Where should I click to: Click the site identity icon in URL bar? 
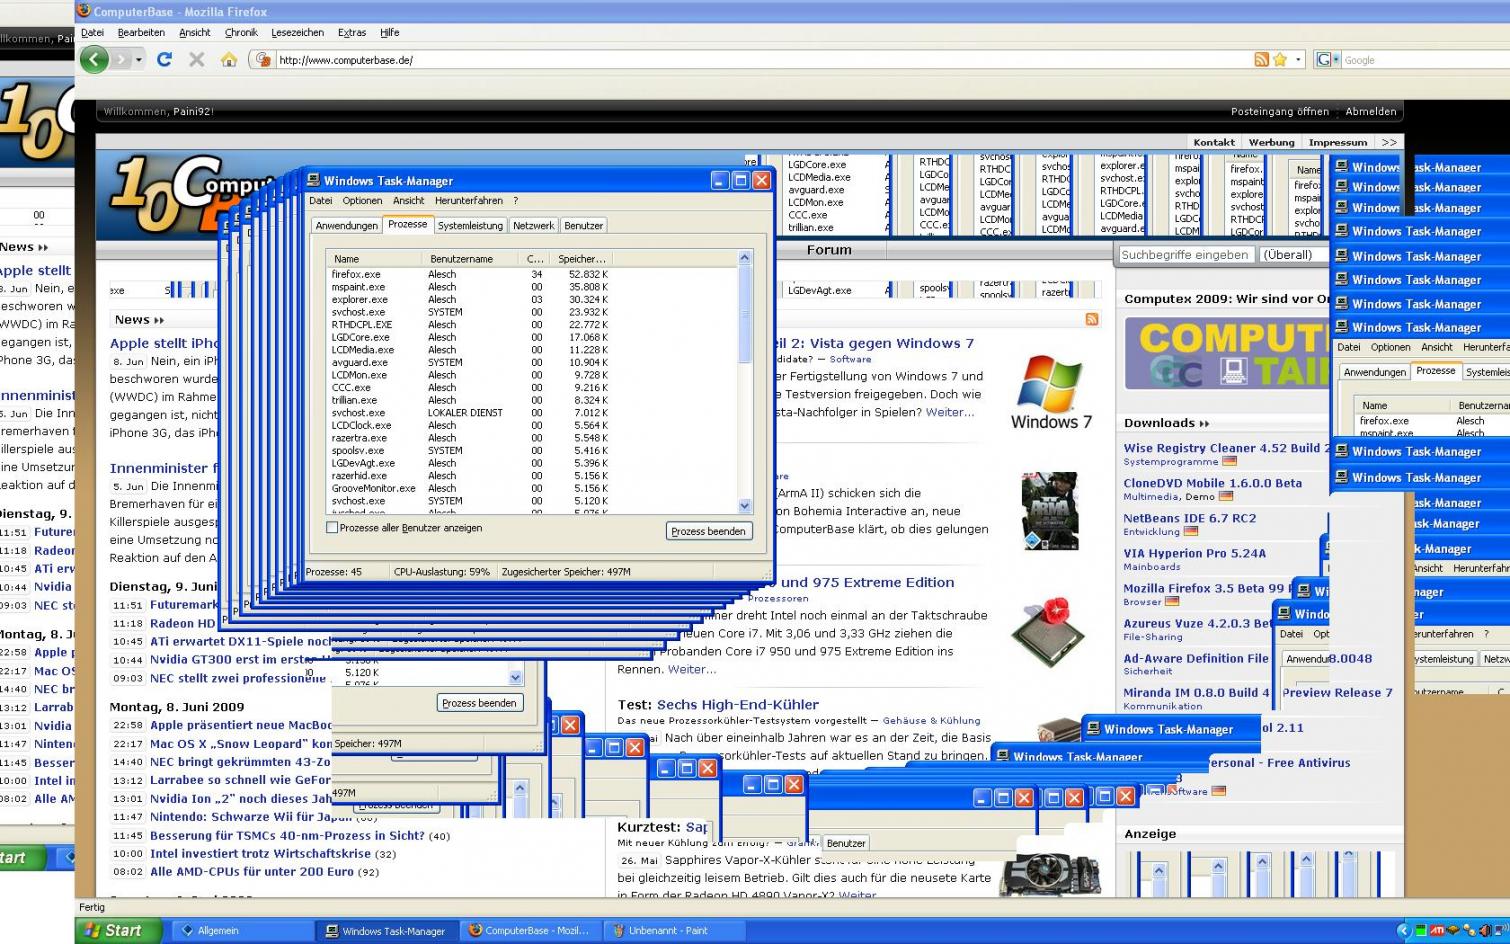coord(264,60)
